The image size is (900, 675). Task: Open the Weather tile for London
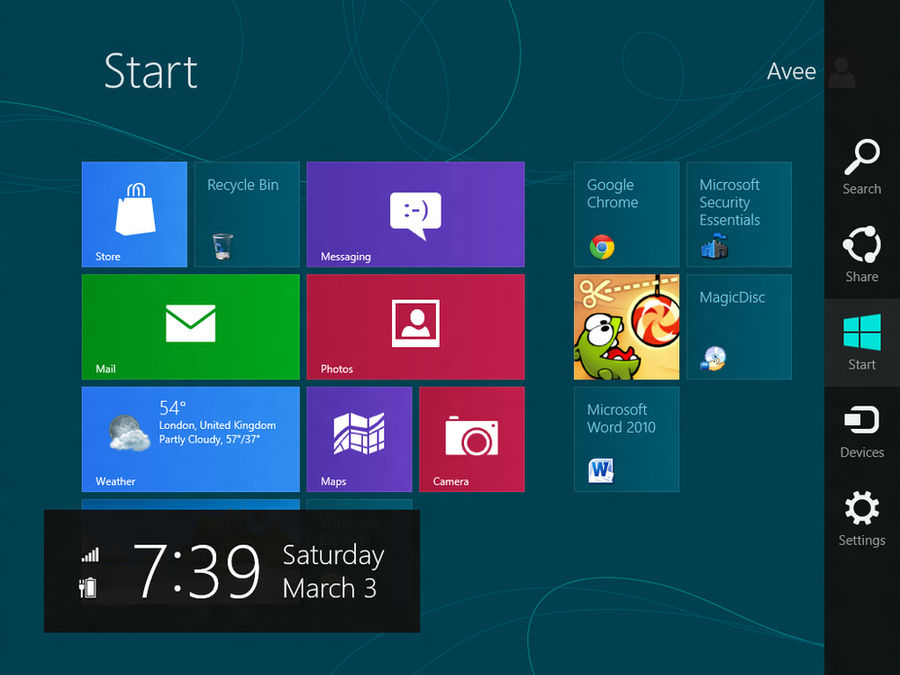191,439
